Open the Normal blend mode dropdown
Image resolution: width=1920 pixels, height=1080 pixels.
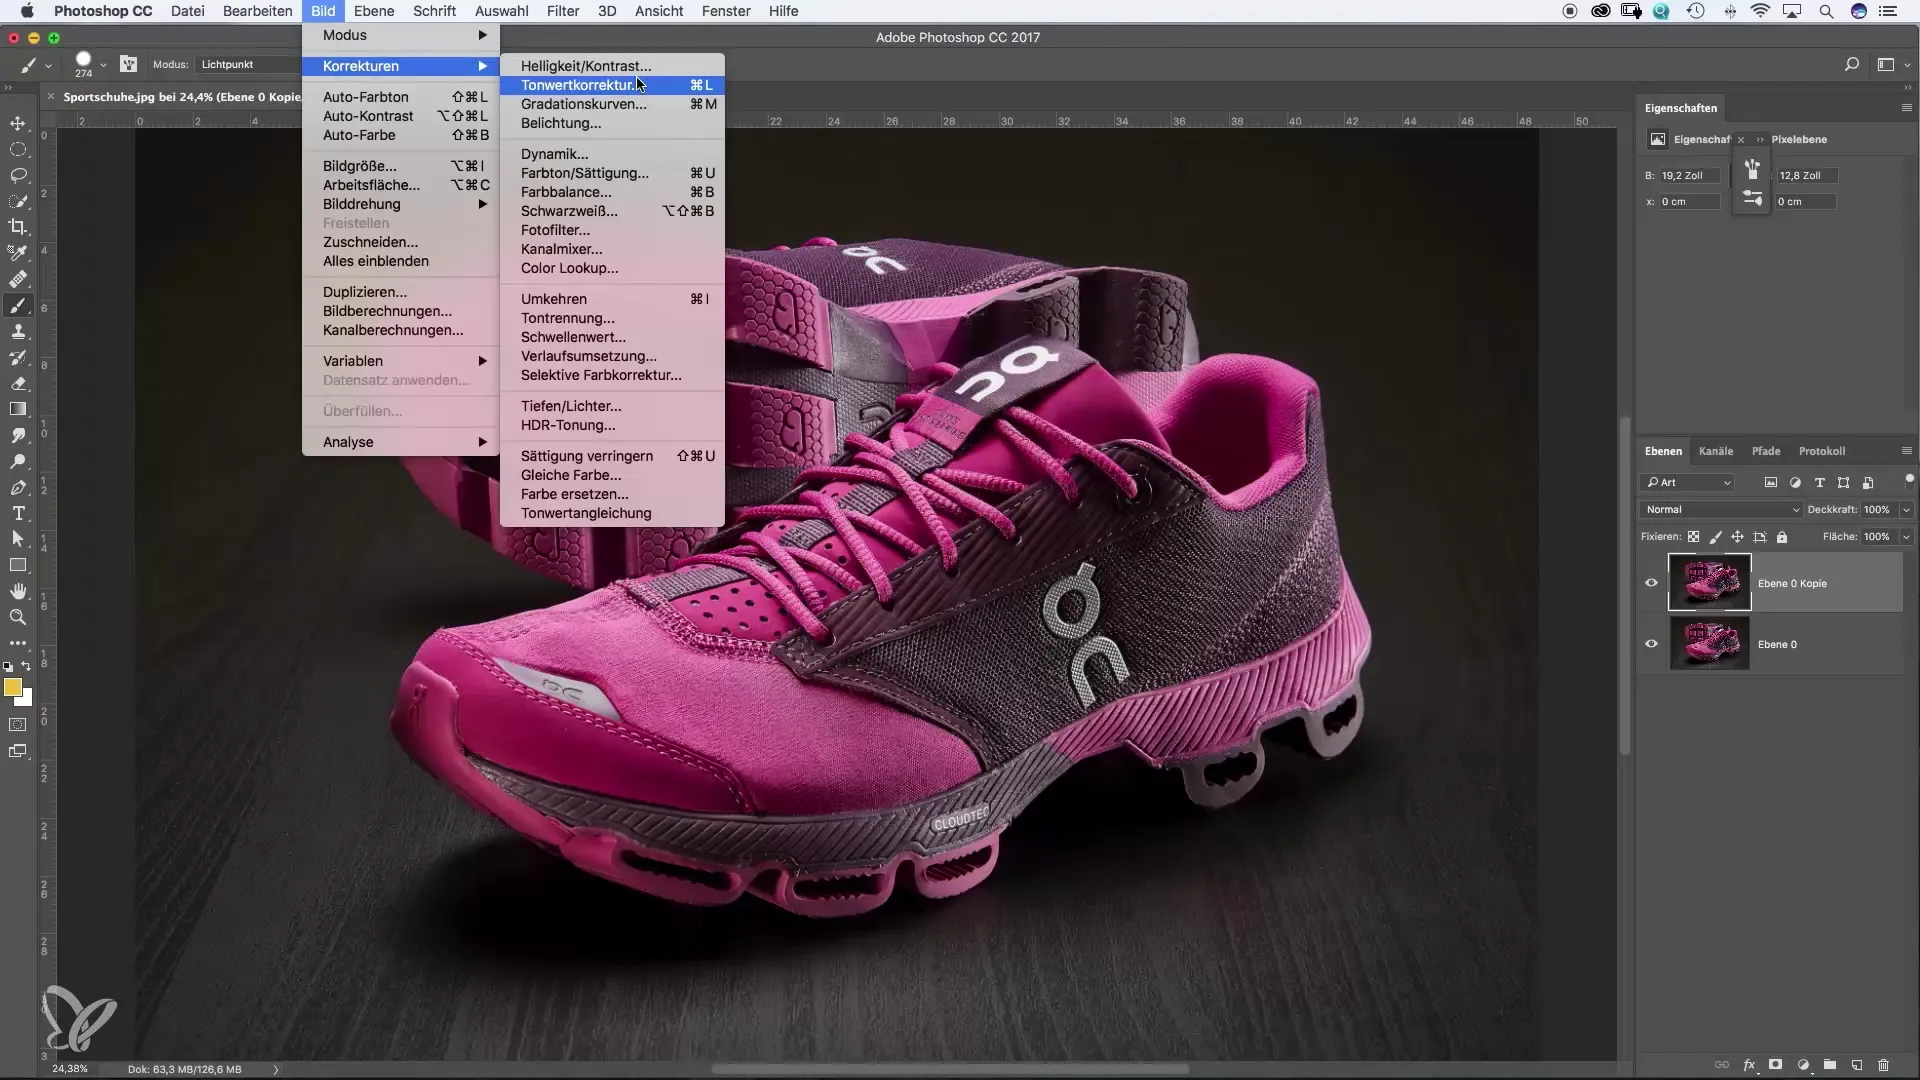point(1722,509)
